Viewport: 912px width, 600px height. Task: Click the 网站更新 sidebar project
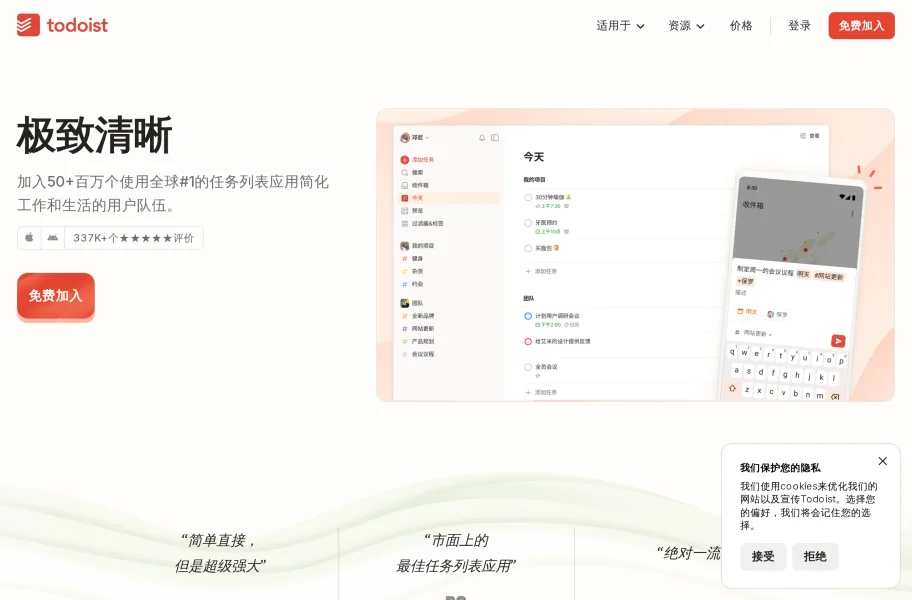pyautogui.click(x=418, y=329)
